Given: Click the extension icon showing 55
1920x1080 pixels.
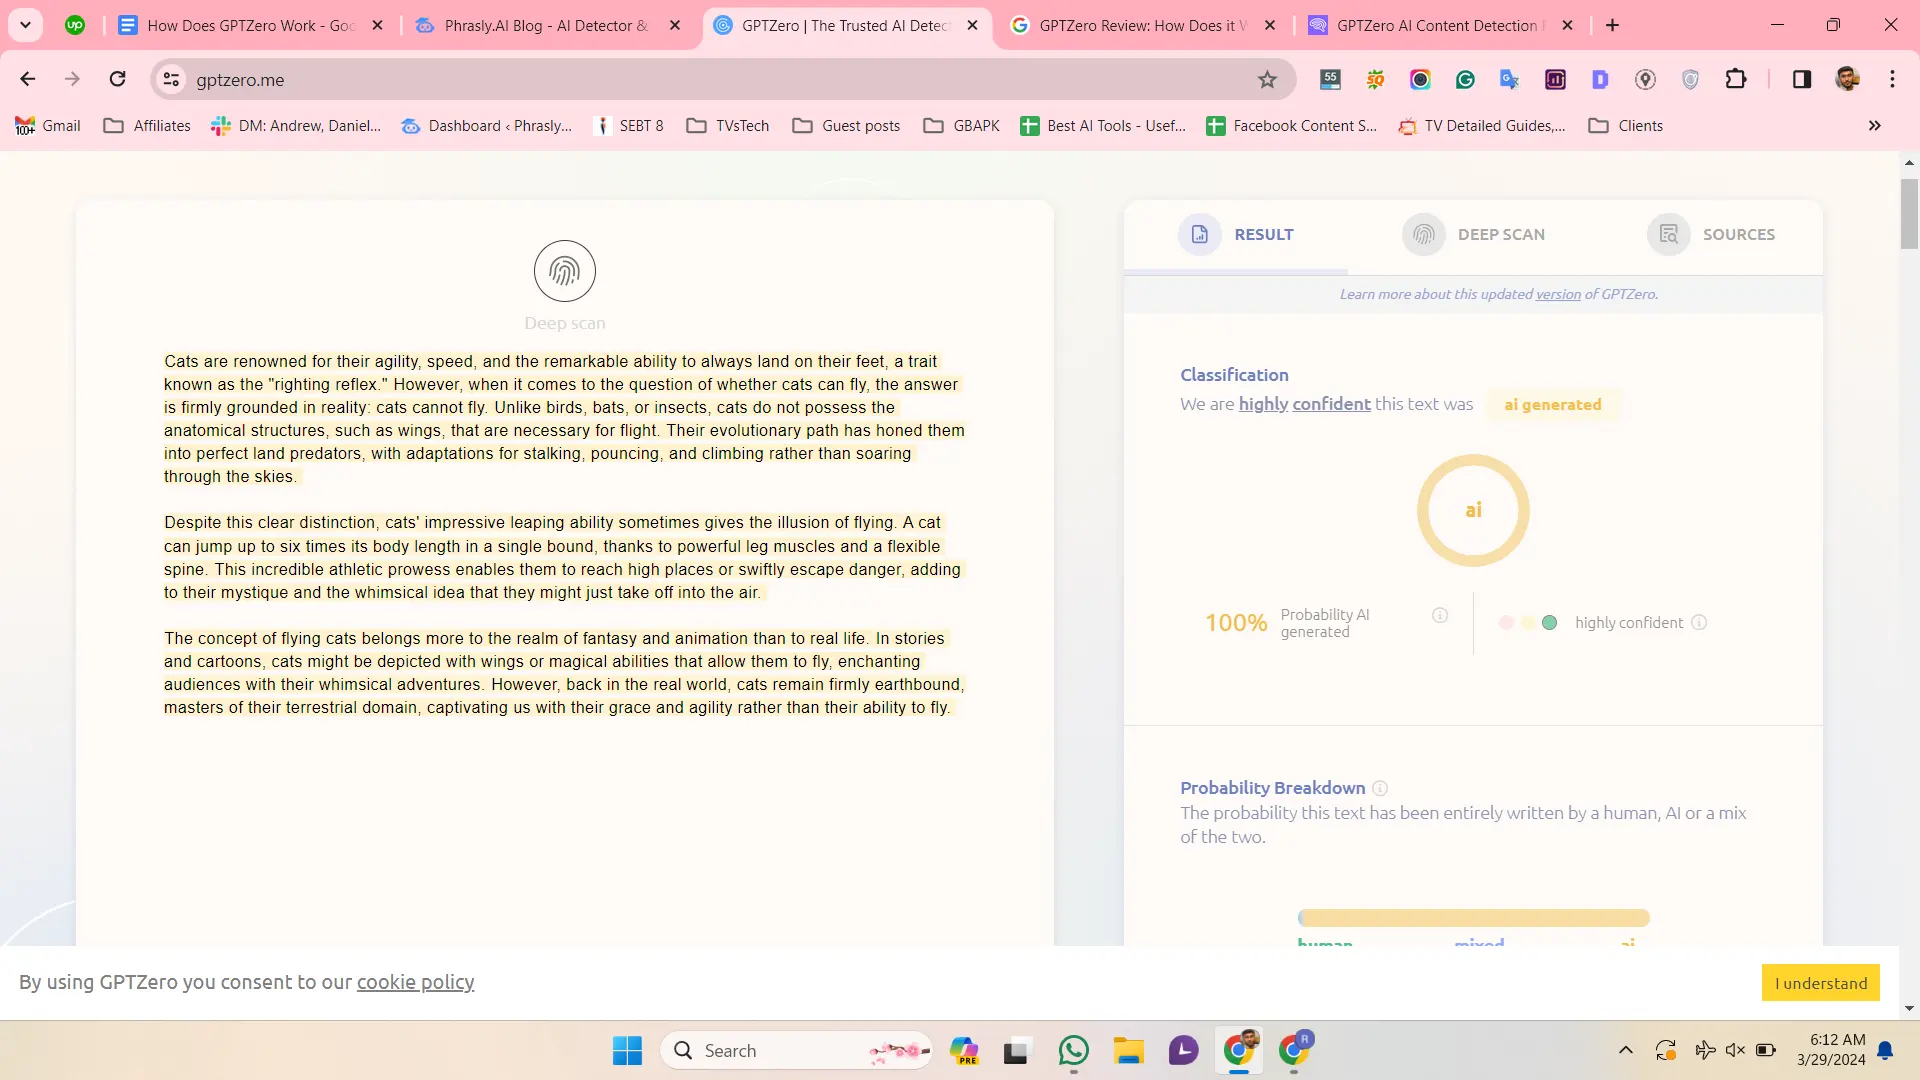Looking at the screenshot, I should [1330, 79].
